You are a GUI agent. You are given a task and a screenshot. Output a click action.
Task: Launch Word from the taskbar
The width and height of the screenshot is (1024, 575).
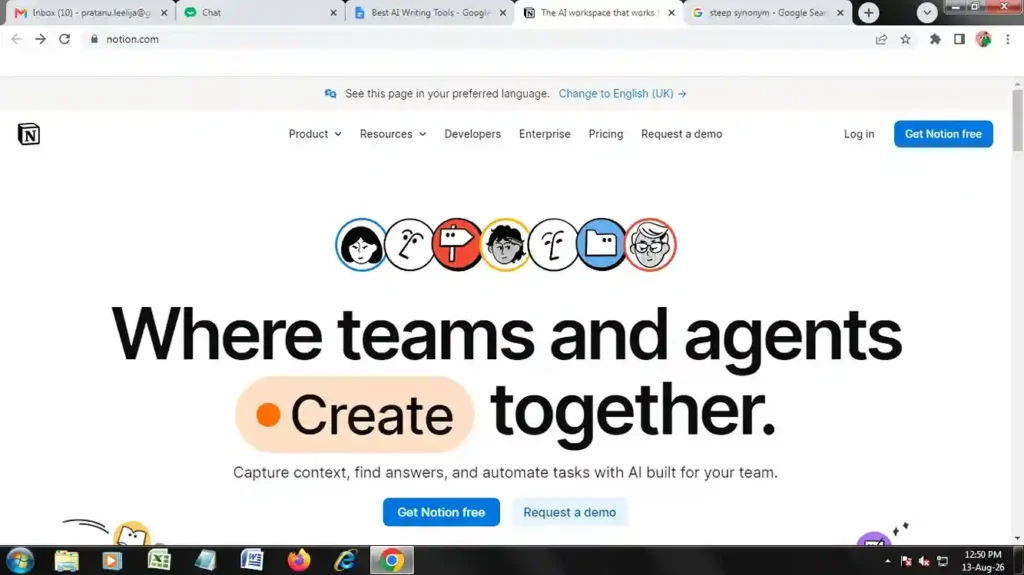pos(251,561)
